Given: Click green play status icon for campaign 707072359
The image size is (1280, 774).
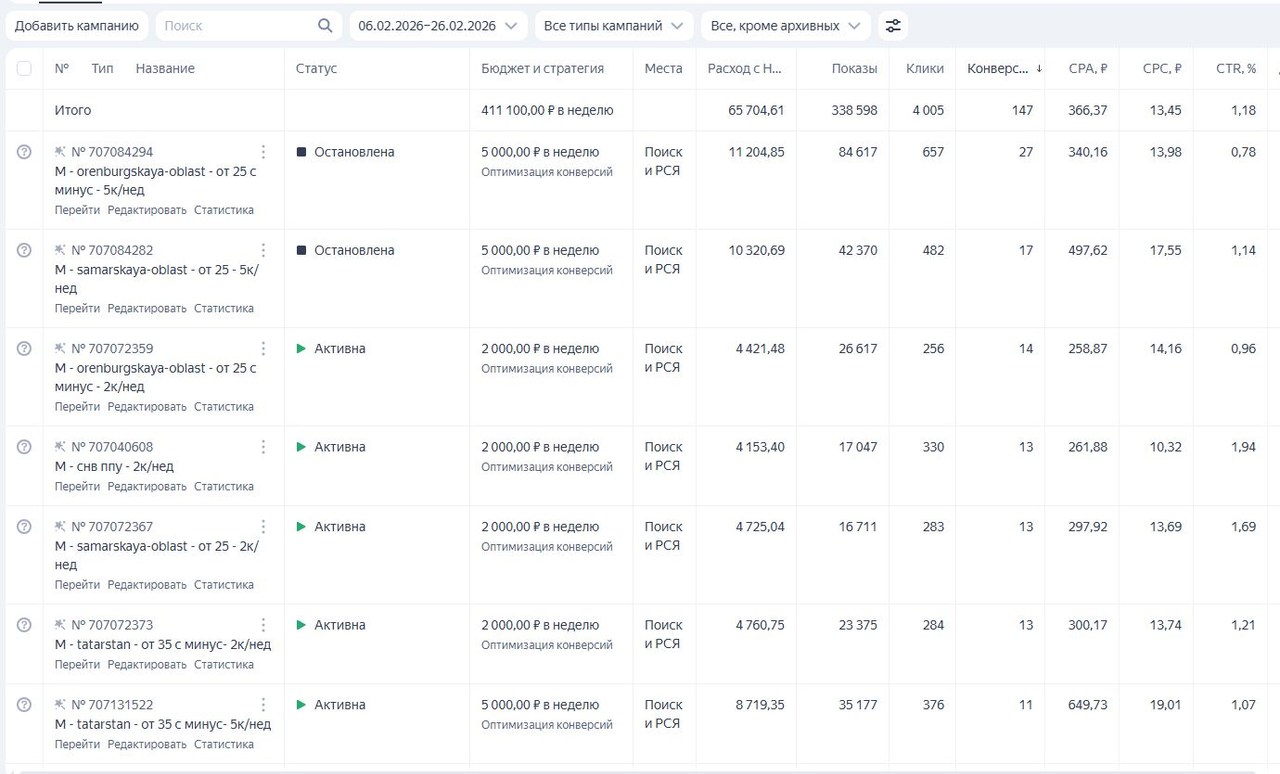Looking at the screenshot, I should tap(301, 349).
